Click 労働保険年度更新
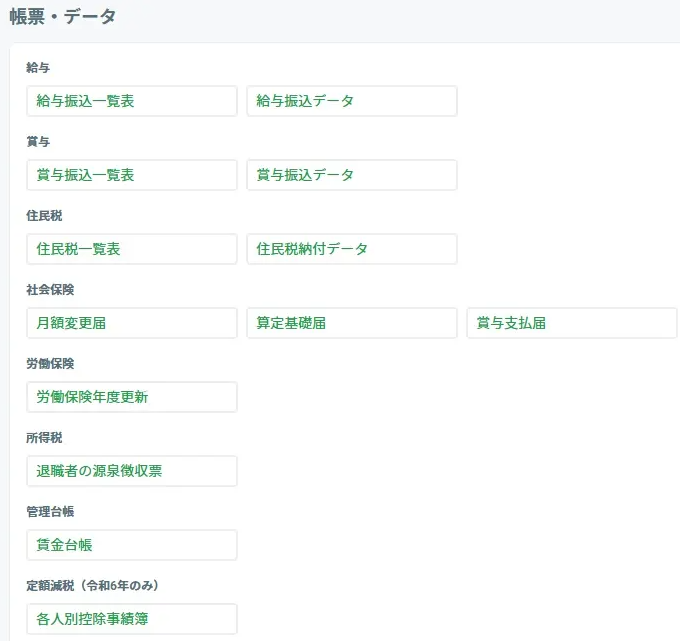The width and height of the screenshot is (680, 641). (131, 397)
